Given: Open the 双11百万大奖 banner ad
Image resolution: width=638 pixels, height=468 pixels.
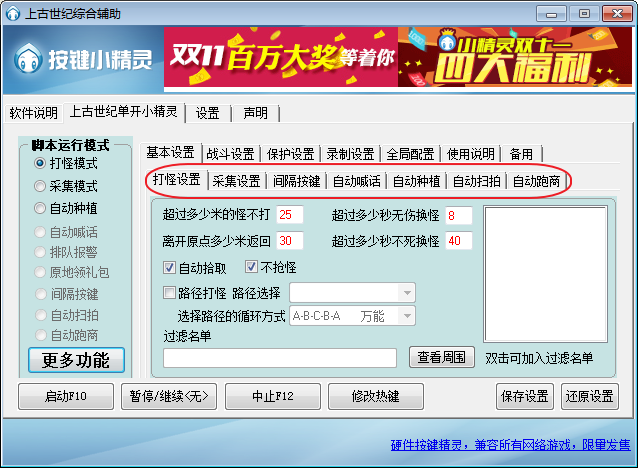Looking at the screenshot, I should pos(281,57).
